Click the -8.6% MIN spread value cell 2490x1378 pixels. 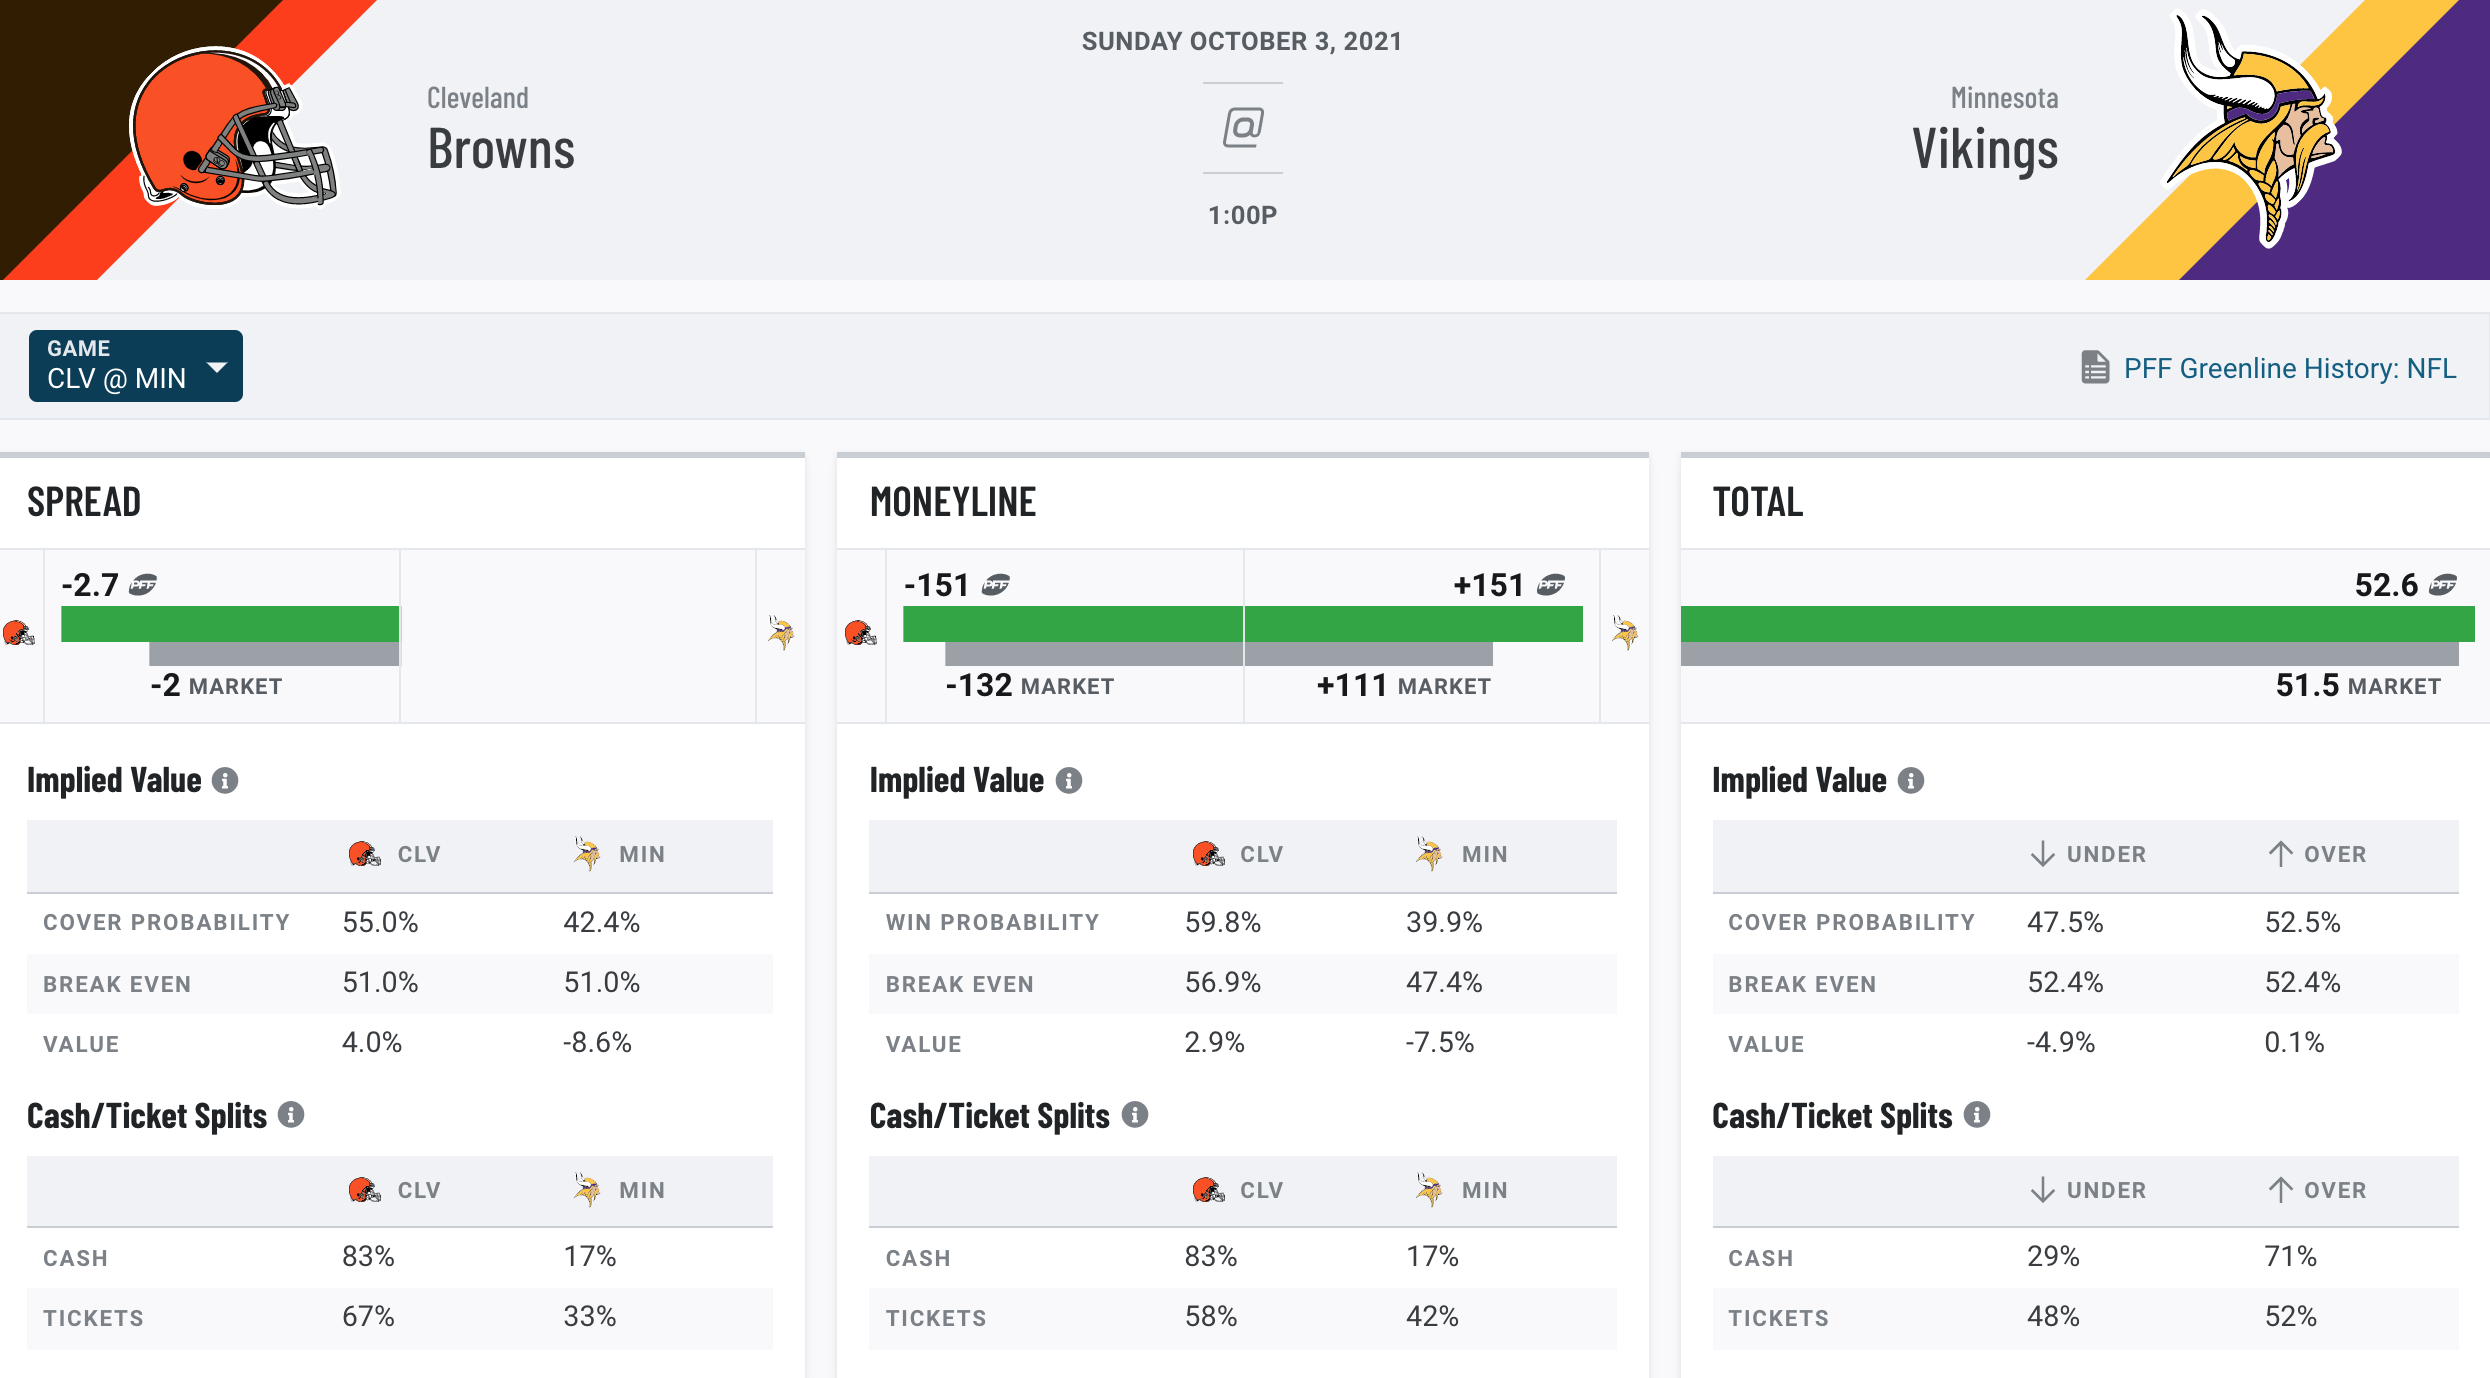(597, 1042)
